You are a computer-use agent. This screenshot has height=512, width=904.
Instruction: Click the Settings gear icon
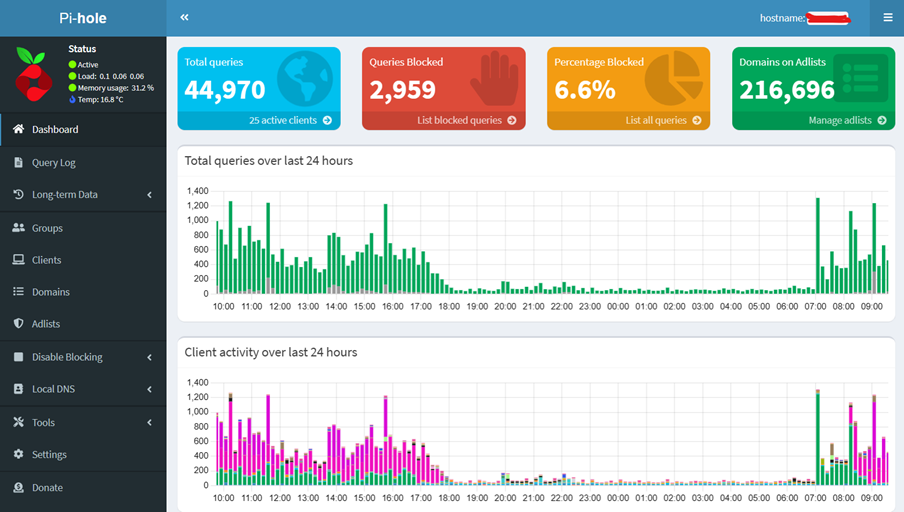click(18, 454)
